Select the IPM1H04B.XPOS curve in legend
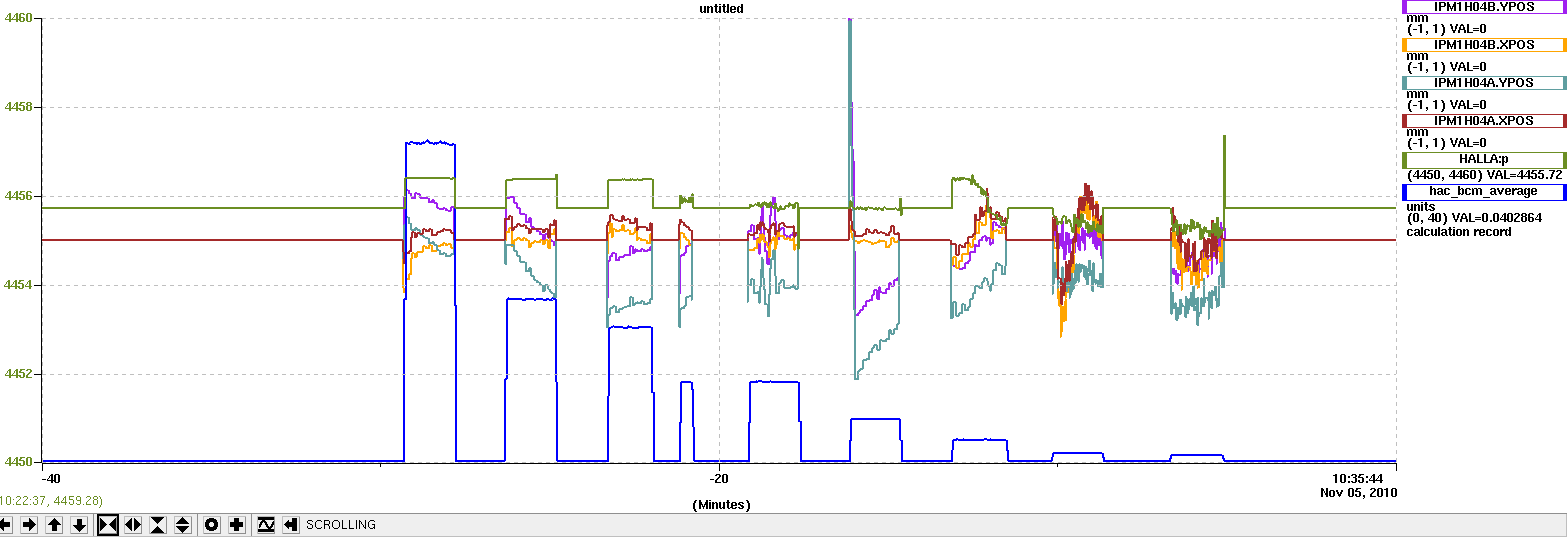1567x537 pixels. click(1484, 44)
